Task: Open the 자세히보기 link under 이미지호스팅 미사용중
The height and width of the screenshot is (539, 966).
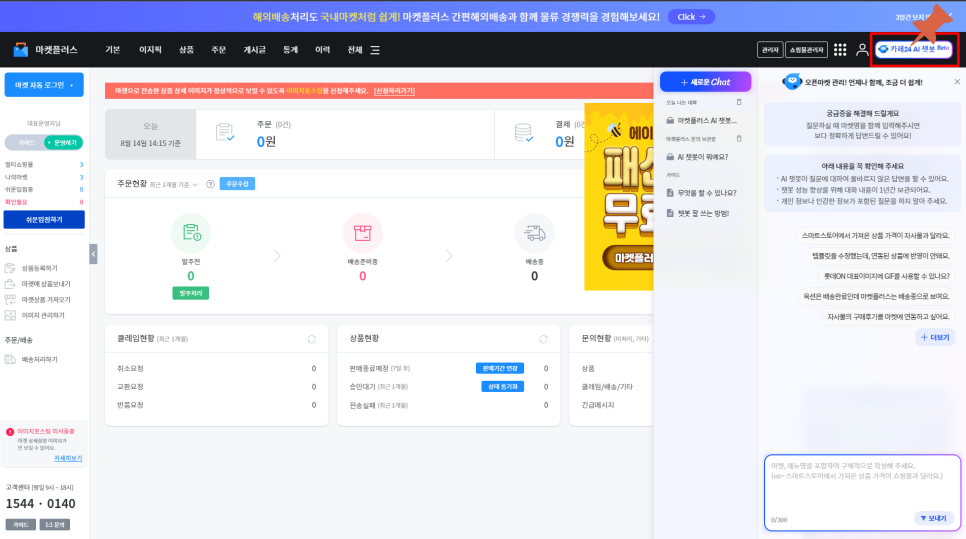Action: click(x=68, y=458)
